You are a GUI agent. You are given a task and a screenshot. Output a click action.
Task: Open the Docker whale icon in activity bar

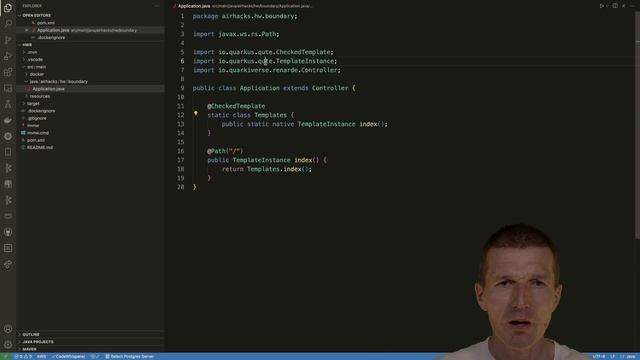pyautogui.click(x=8, y=120)
